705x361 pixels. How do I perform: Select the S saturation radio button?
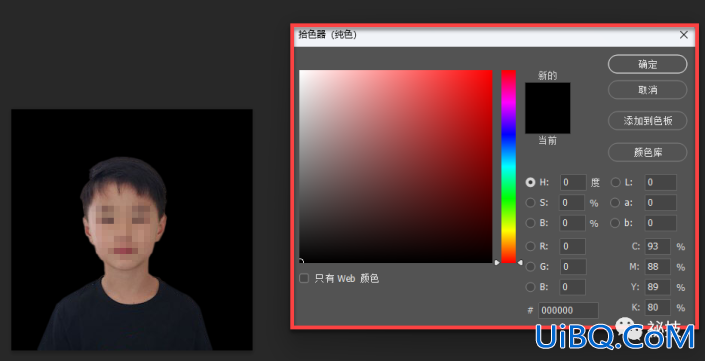531,203
